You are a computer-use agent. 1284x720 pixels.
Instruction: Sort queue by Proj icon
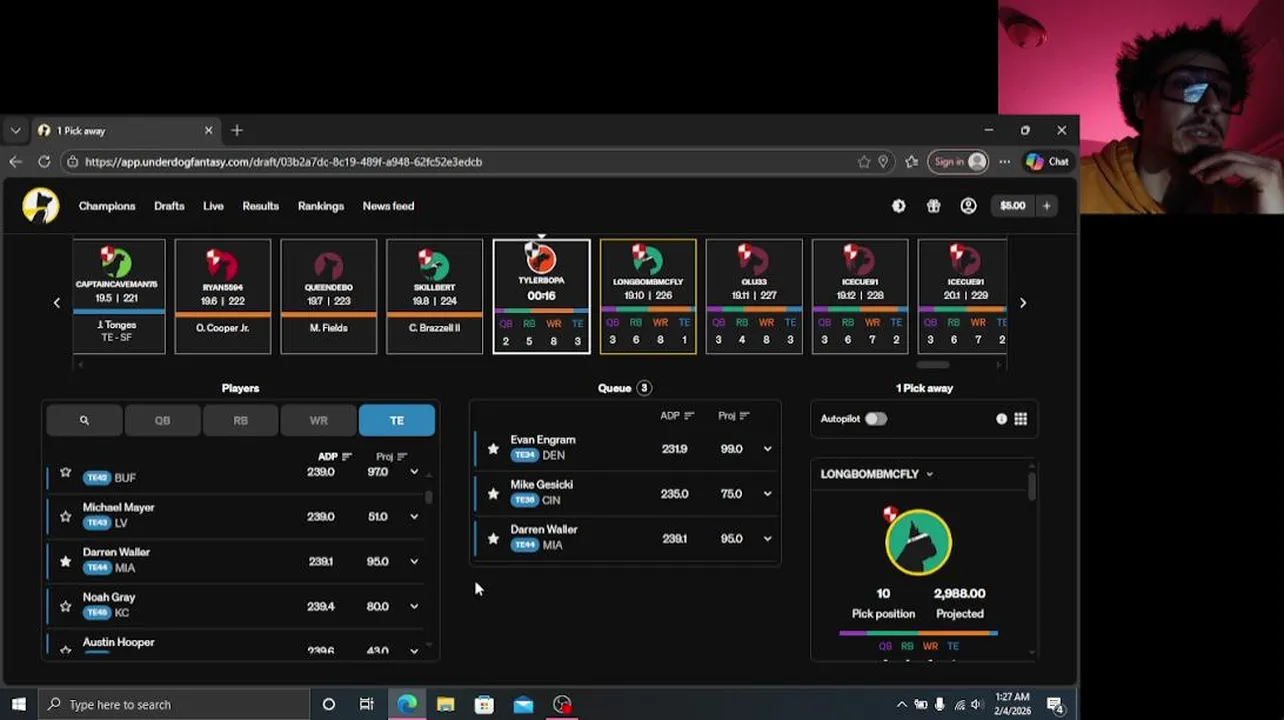[744, 416]
